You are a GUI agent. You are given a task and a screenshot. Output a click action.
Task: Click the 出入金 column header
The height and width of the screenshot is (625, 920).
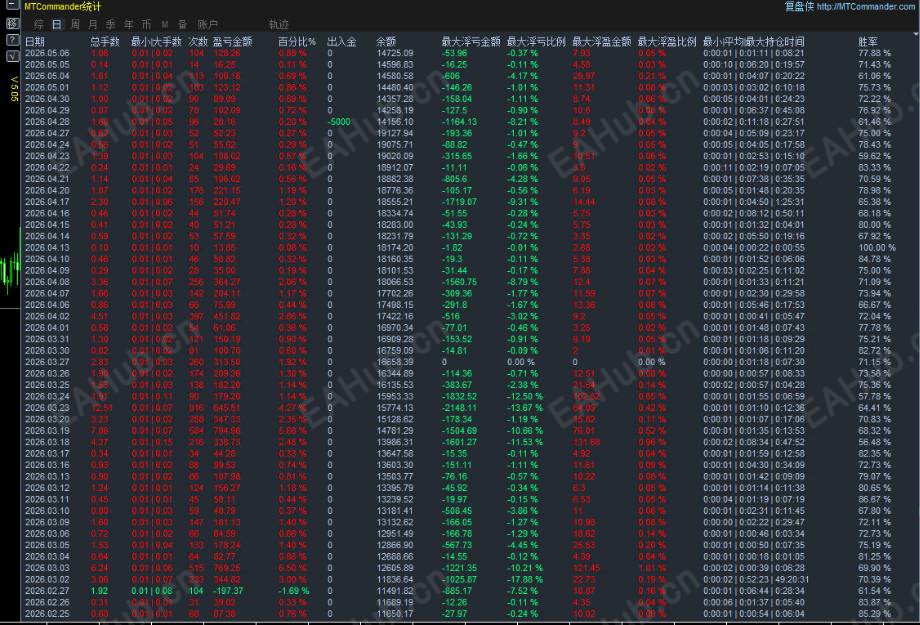[341, 42]
